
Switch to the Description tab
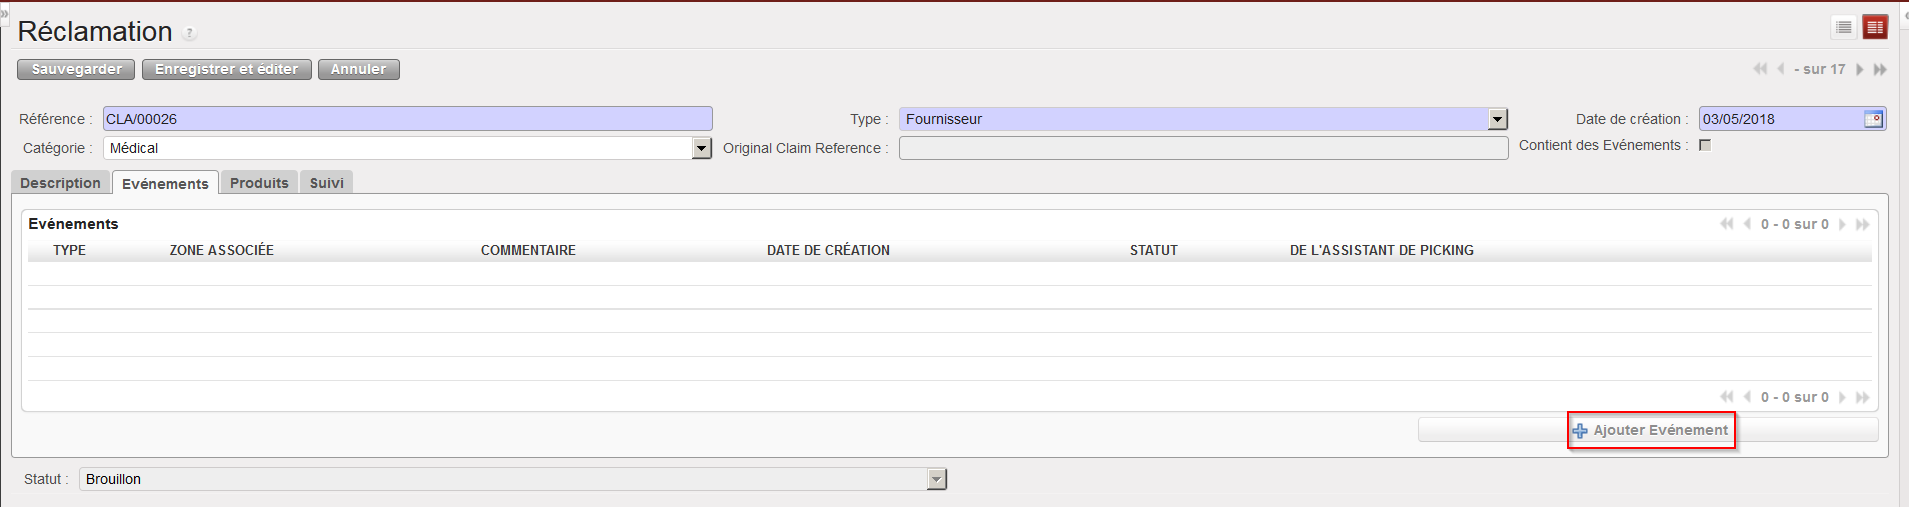[x=60, y=183]
